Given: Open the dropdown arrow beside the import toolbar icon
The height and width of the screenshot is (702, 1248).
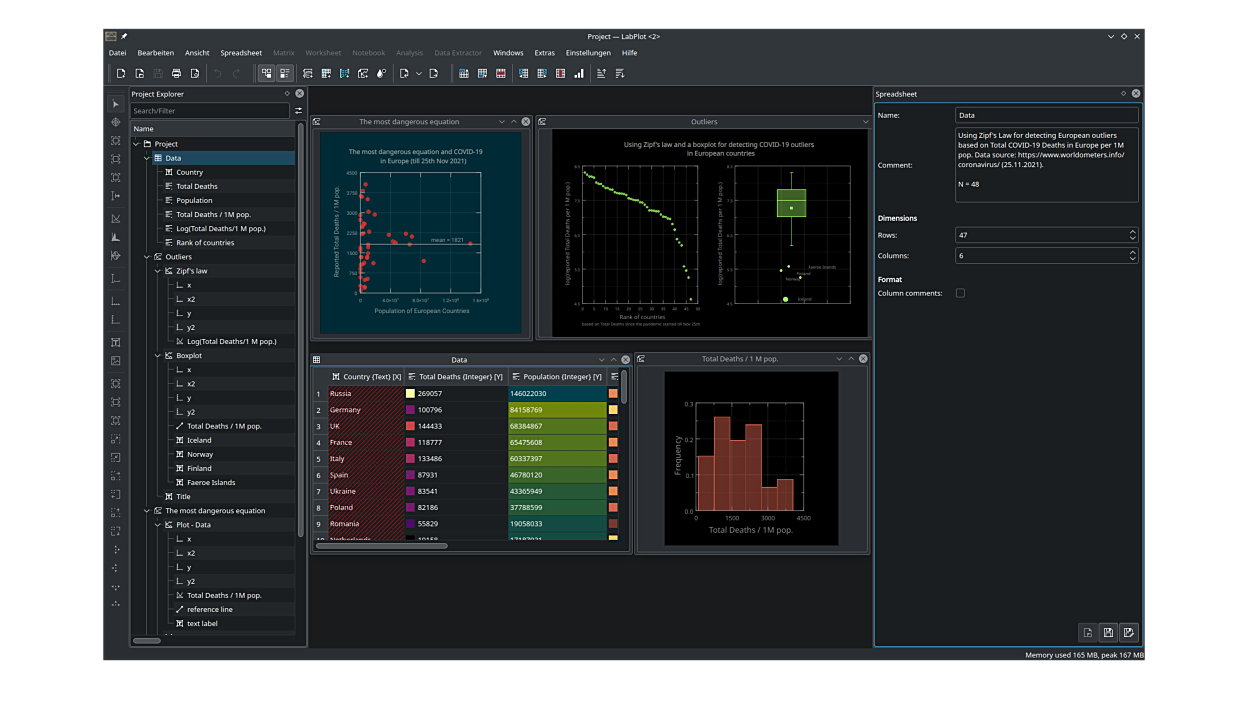Looking at the screenshot, I should (x=419, y=73).
